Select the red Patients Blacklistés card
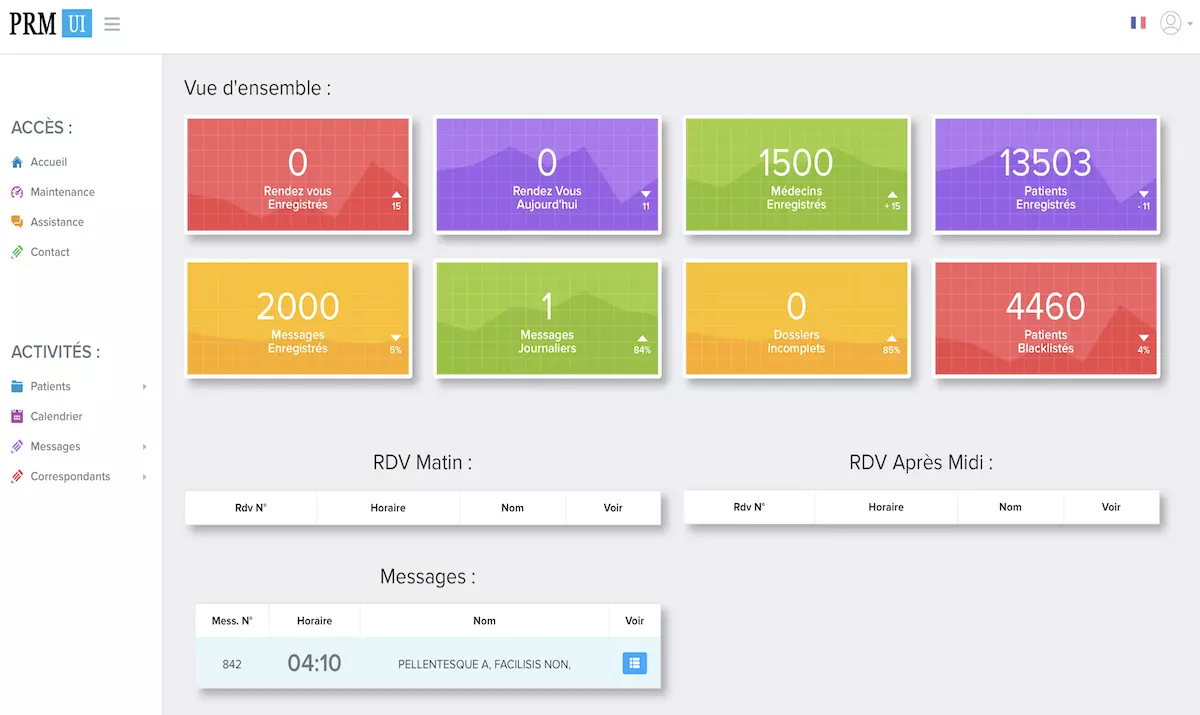The image size is (1200, 715). 1046,319
